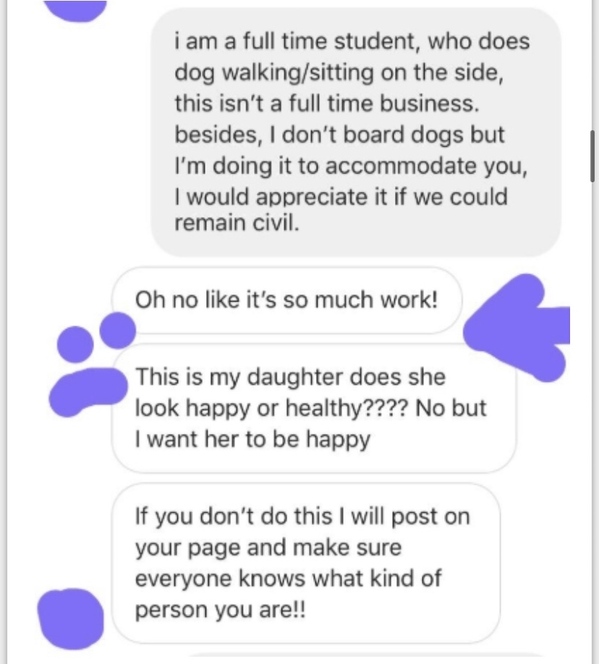This screenshot has width=599, height=664.
Task: Click the purple-covered avatar beside the last message
Action: tap(71, 619)
